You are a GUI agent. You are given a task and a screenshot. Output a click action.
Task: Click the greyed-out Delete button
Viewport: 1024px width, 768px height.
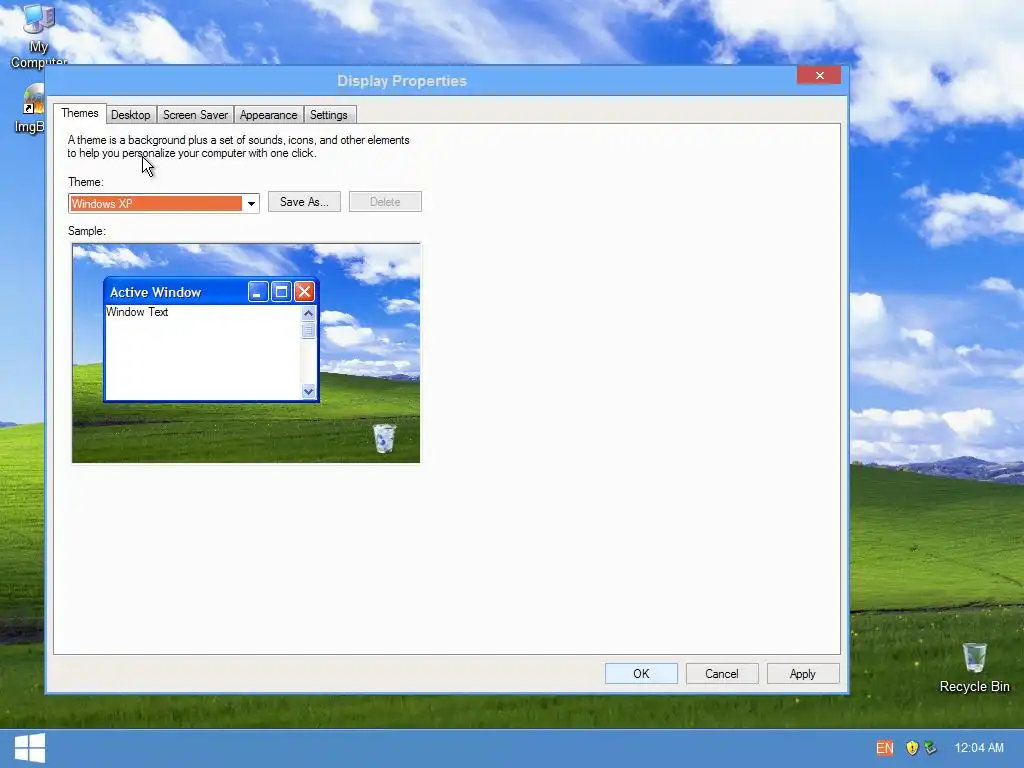pyautogui.click(x=385, y=202)
